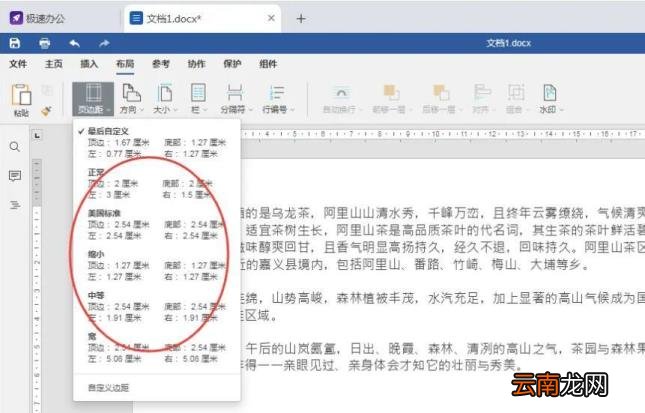Viewport: 645px width, 413px height.
Task: Switch to the 插入 ribbon tab
Action: [x=89, y=64]
